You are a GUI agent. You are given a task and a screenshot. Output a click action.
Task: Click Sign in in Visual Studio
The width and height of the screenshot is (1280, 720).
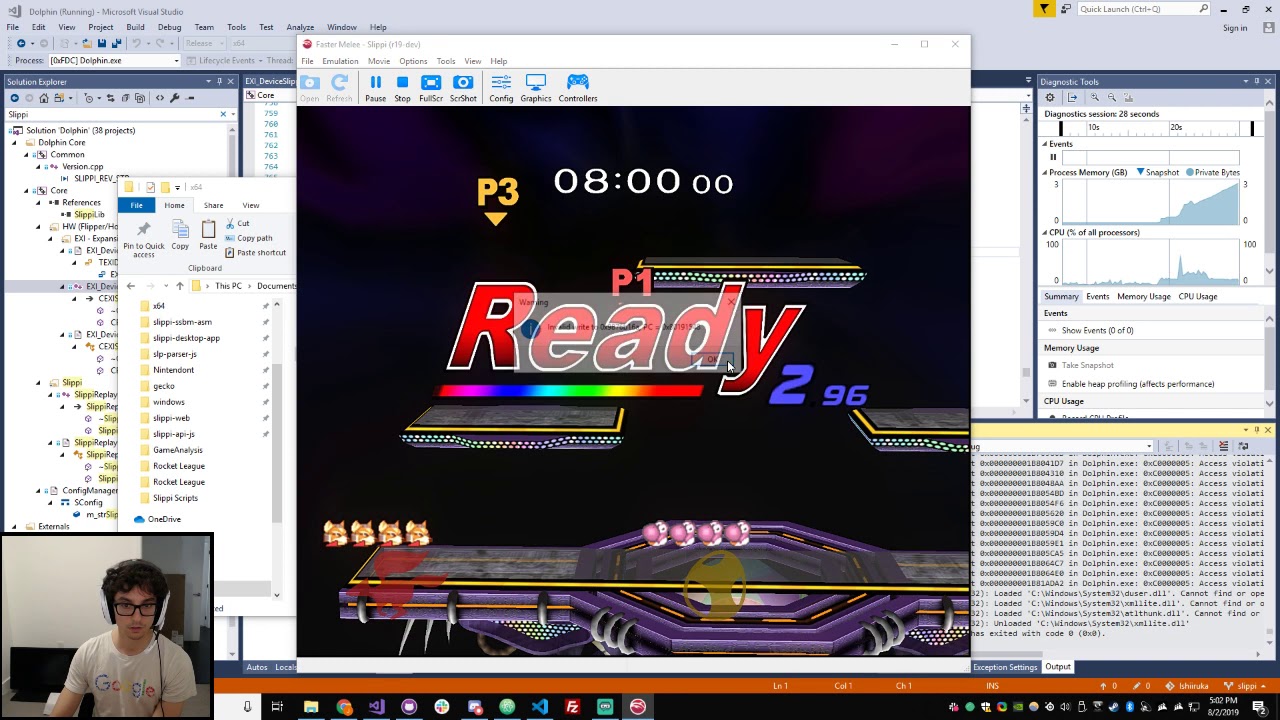1235,28
